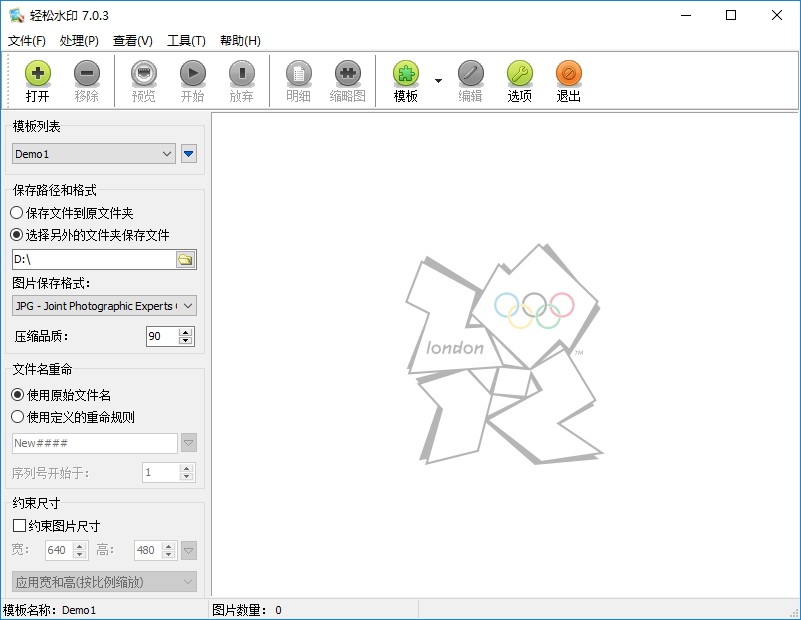The height and width of the screenshot is (620, 801).
Task: Click the Details (明细) view icon
Action: (298, 74)
